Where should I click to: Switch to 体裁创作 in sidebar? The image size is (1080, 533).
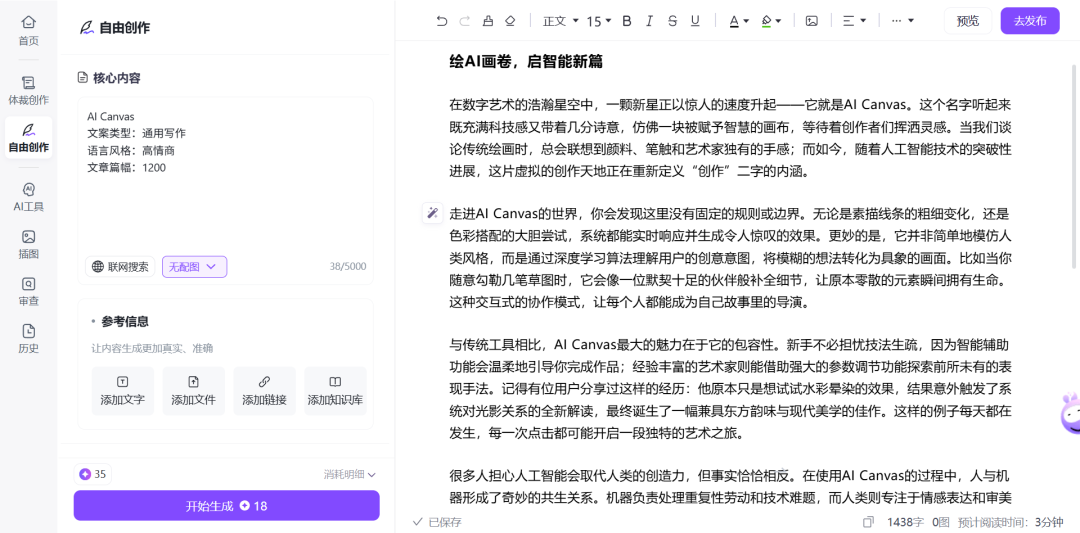[28, 90]
